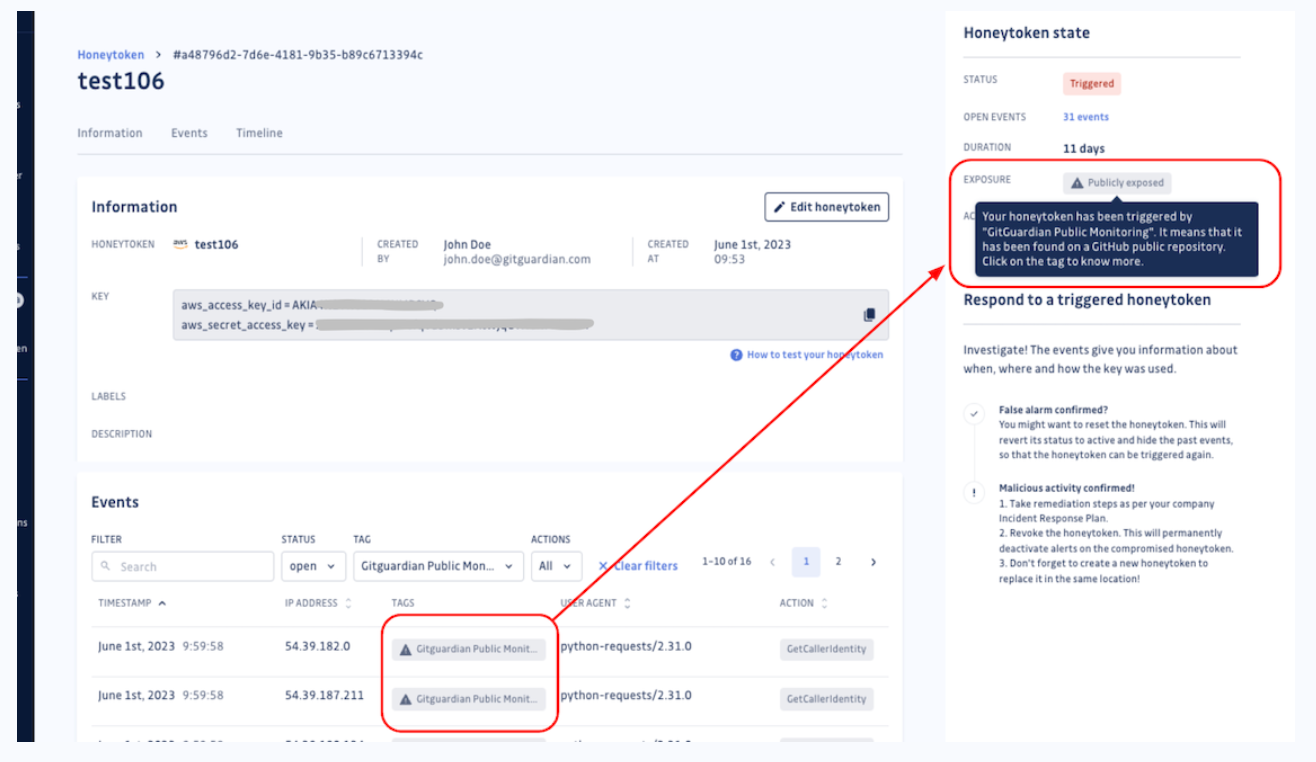Click the warning icon in Publicly exposed tag
Image resolution: width=1316 pixels, height=762 pixels.
coord(1077,183)
